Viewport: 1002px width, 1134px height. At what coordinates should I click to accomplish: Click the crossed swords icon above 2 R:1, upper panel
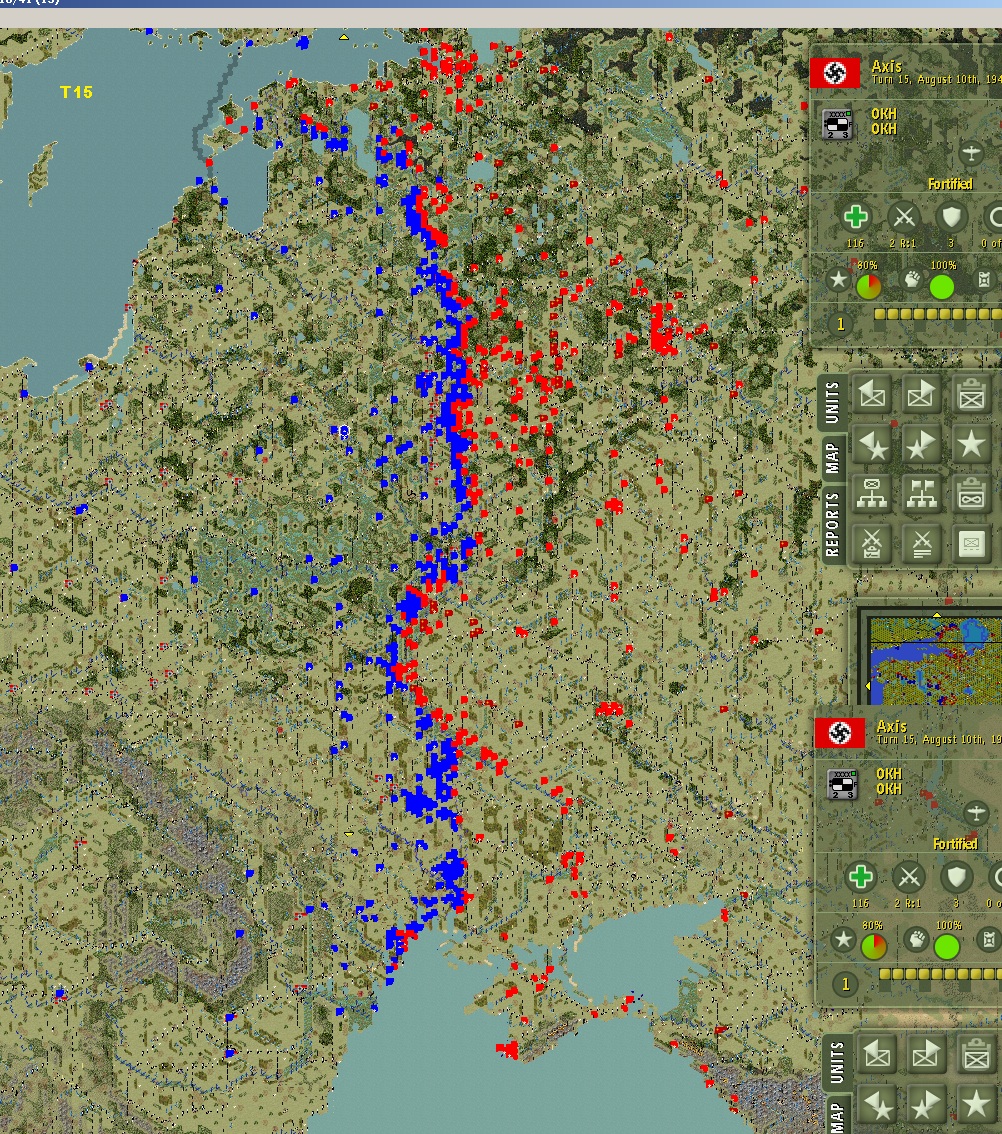tap(903, 217)
